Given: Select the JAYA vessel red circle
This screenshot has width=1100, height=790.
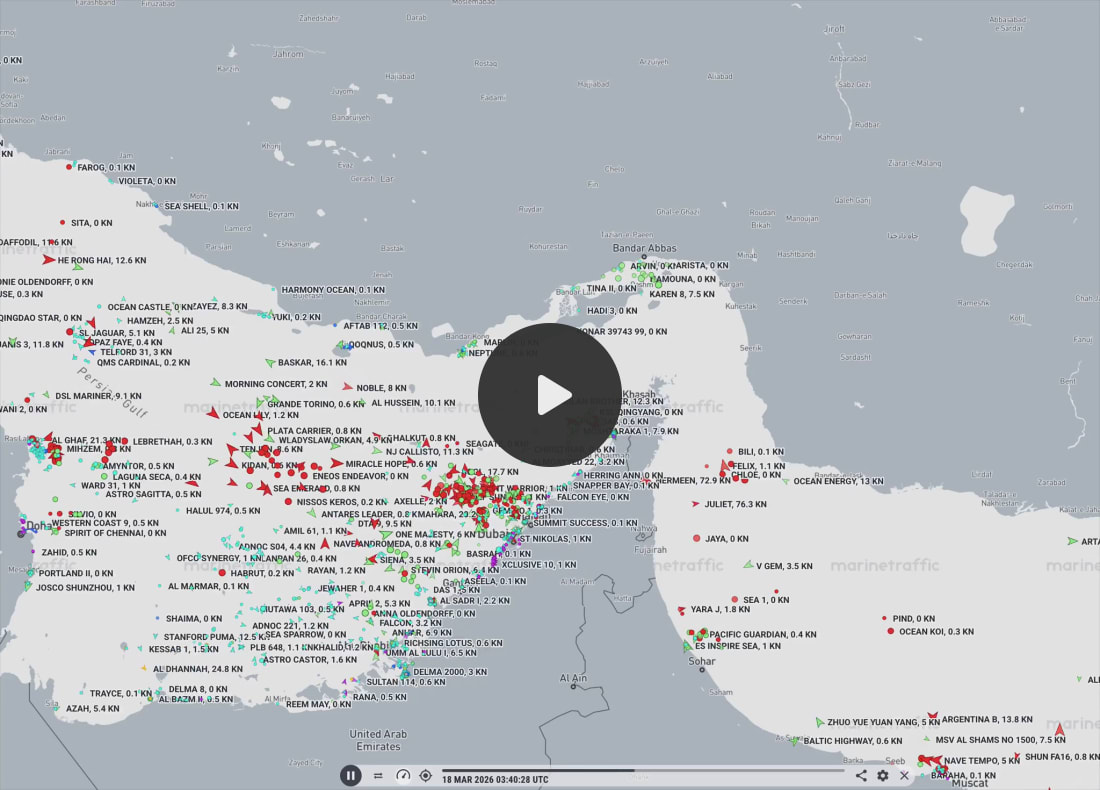Looking at the screenshot, I should click(697, 538).
